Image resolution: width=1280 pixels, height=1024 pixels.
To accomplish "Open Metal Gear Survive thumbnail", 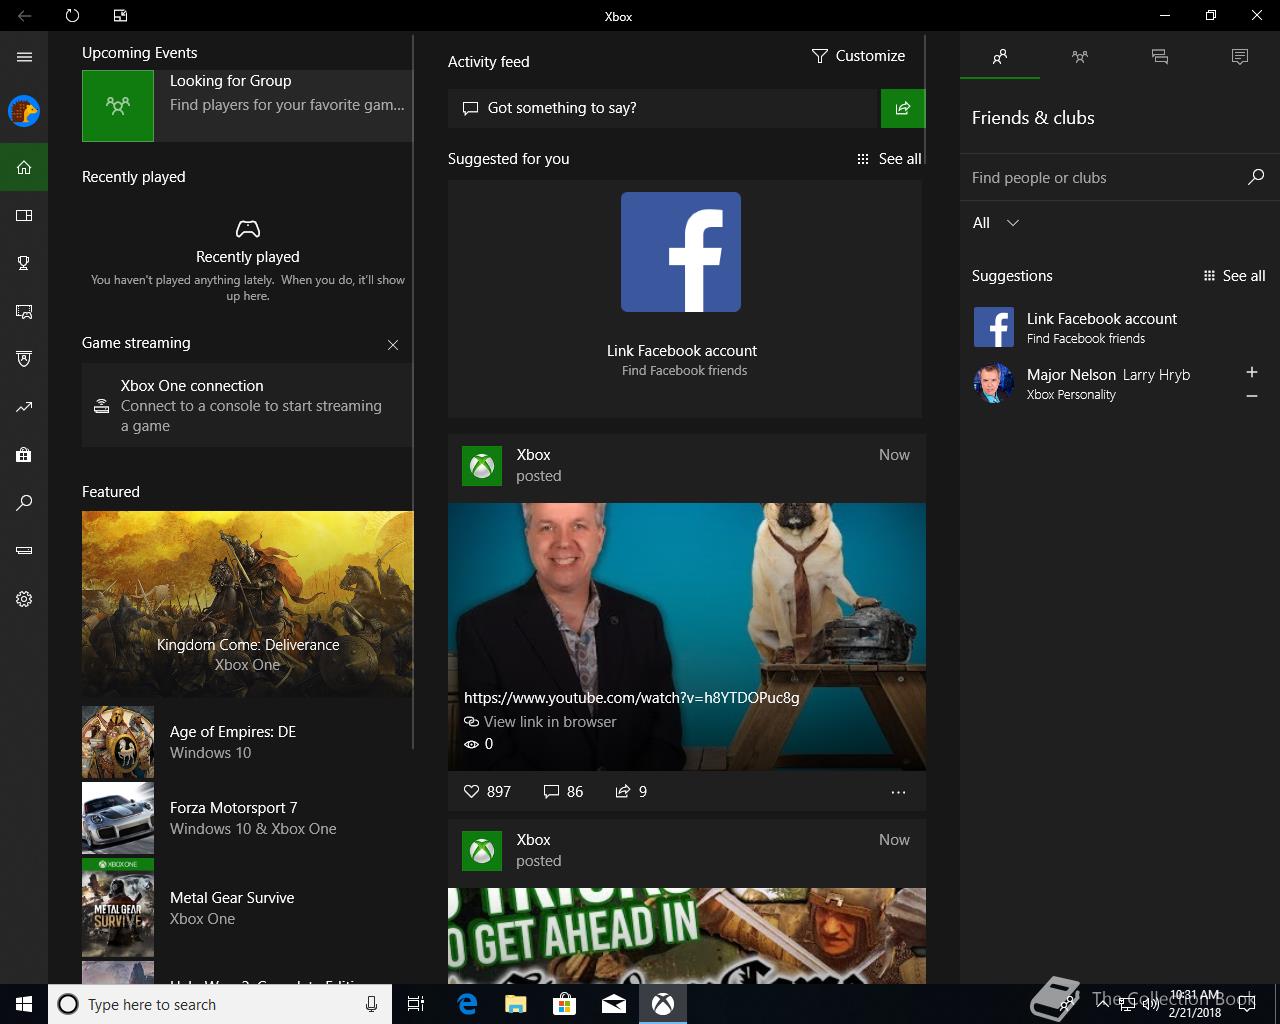I will (118, 908).
